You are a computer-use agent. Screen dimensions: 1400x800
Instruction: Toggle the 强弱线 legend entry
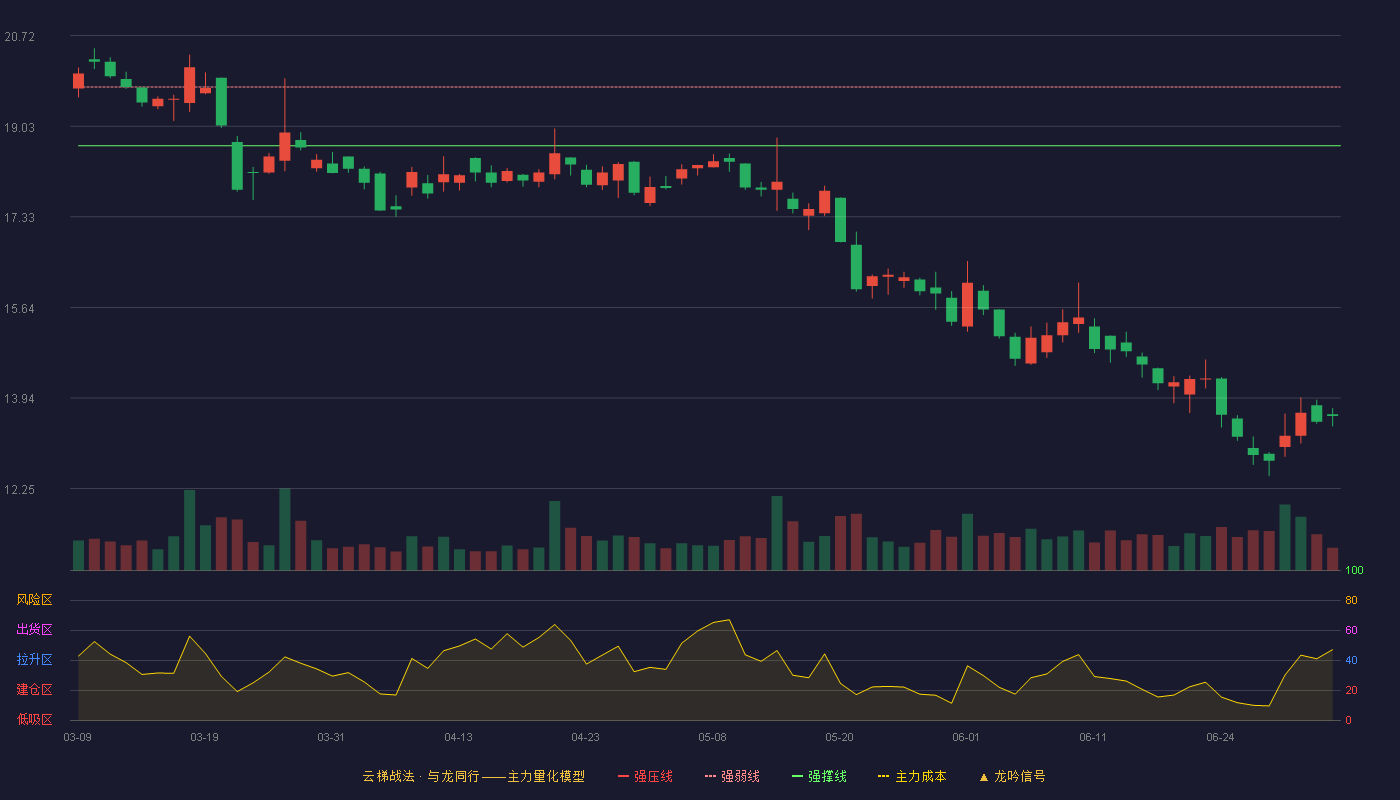[732, 776]
